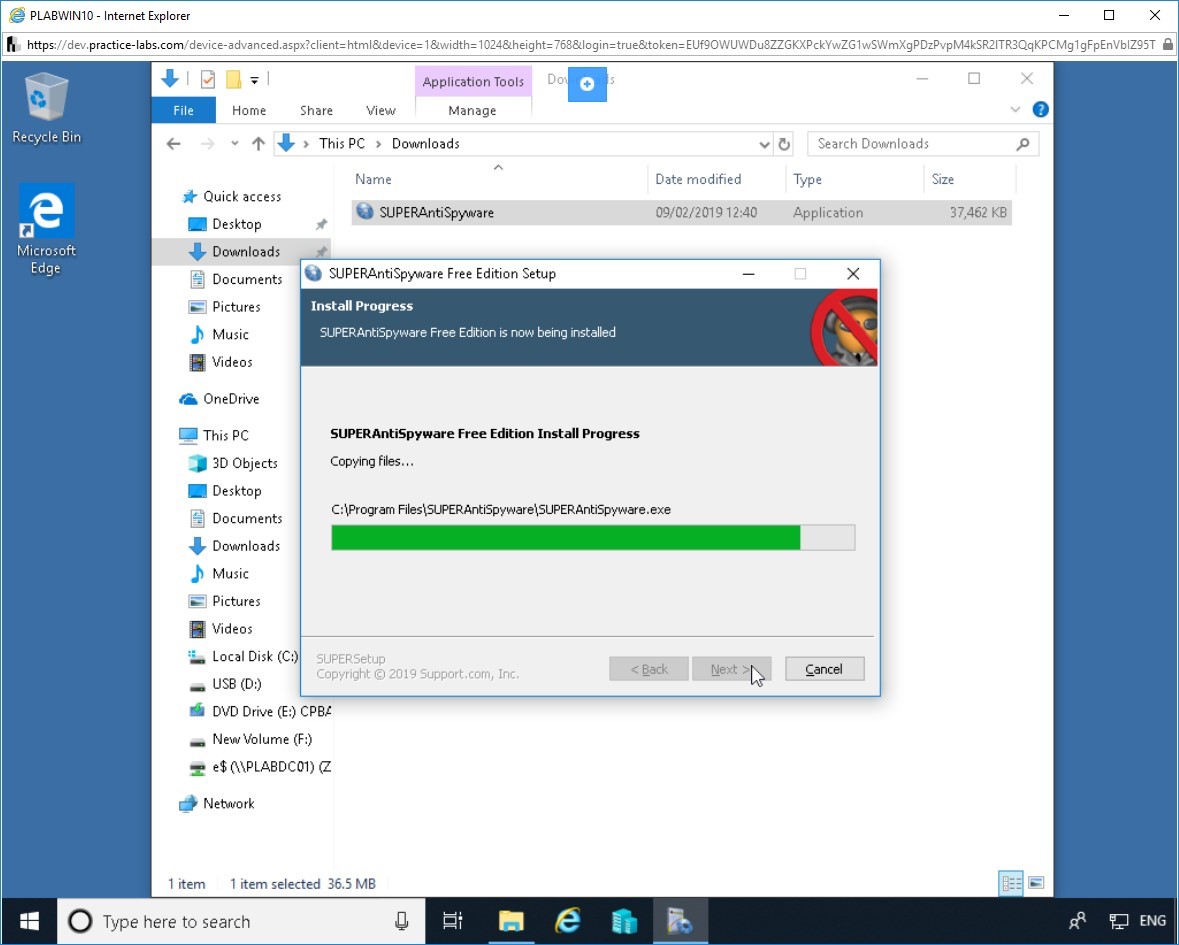Open the Customize Quick Access Toolbar dropdown

pos(254,80)
